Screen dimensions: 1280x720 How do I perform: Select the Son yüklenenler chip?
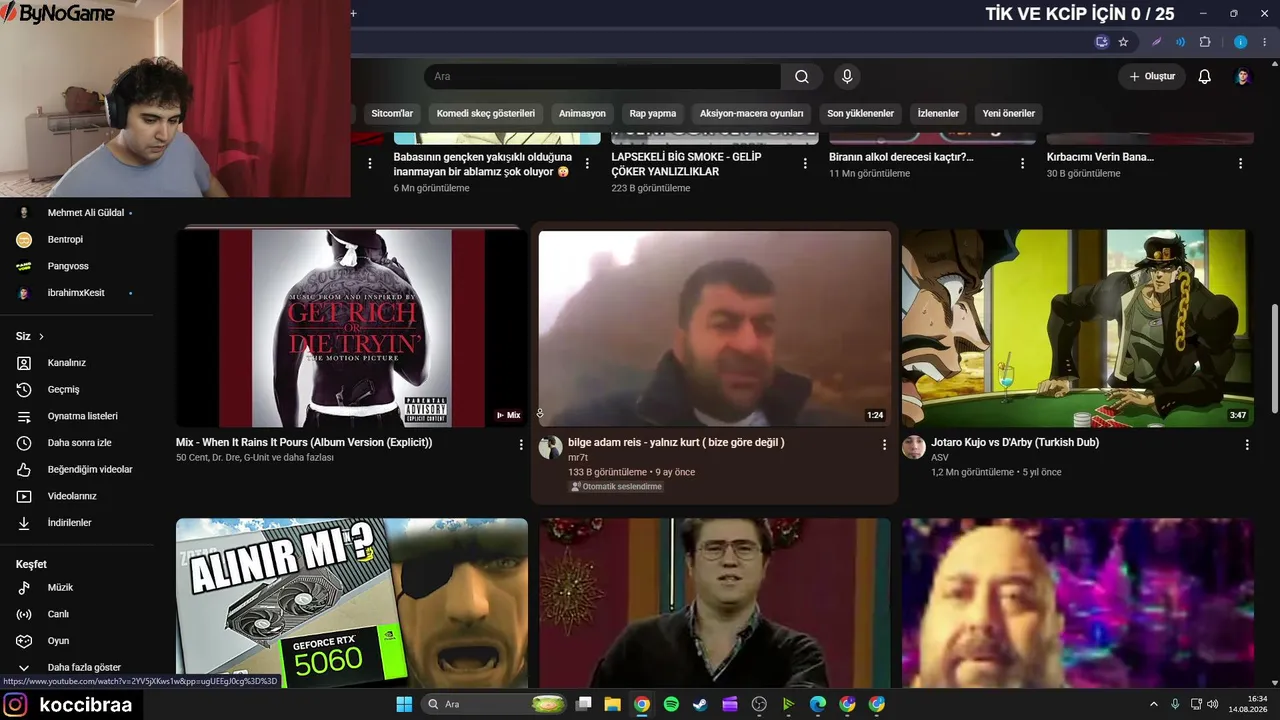pos(861,114)
